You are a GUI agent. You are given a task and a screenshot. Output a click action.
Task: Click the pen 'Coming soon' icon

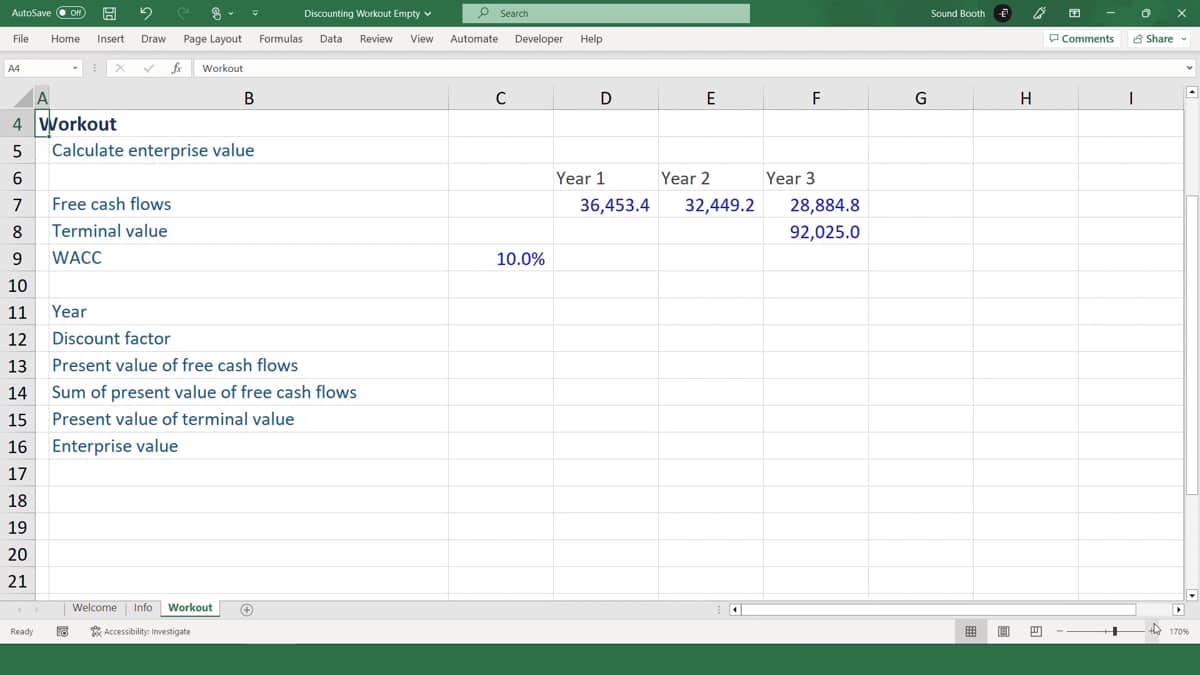[1040, 13]
